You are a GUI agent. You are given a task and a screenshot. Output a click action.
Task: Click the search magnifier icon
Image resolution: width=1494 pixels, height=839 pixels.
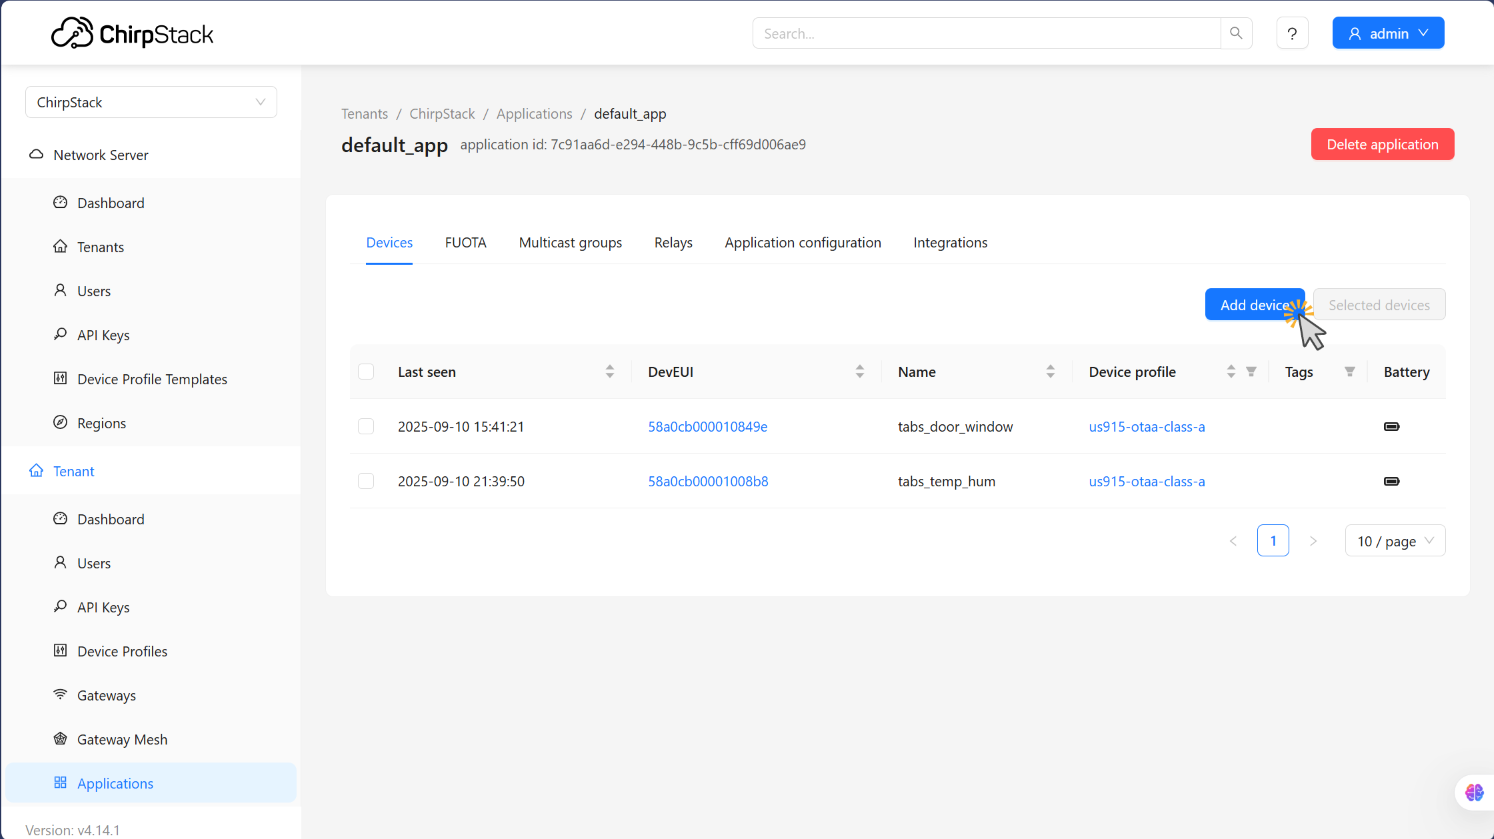click(x=1236, y=33)
